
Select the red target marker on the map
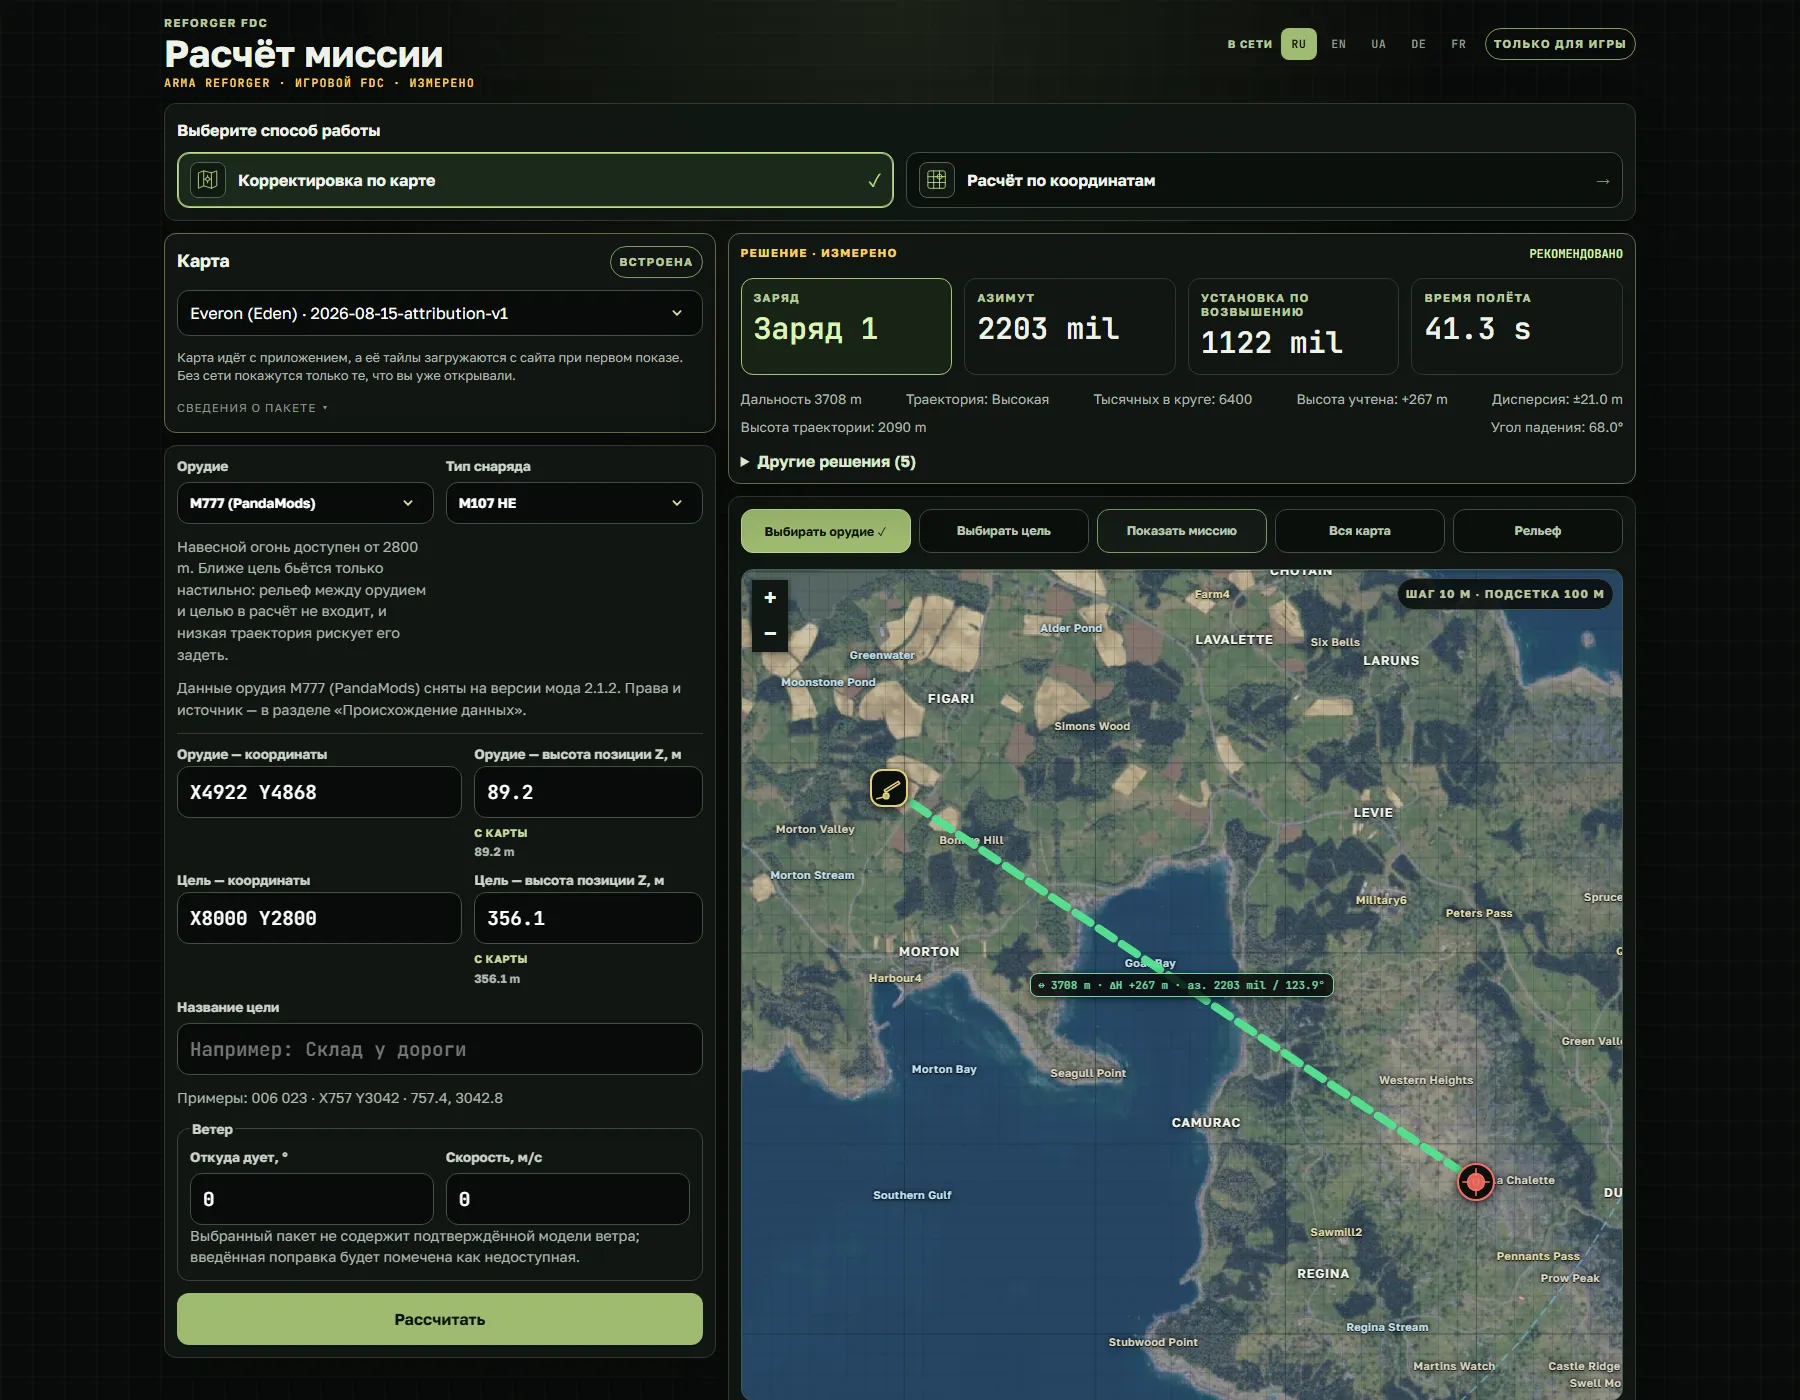1476,1182
